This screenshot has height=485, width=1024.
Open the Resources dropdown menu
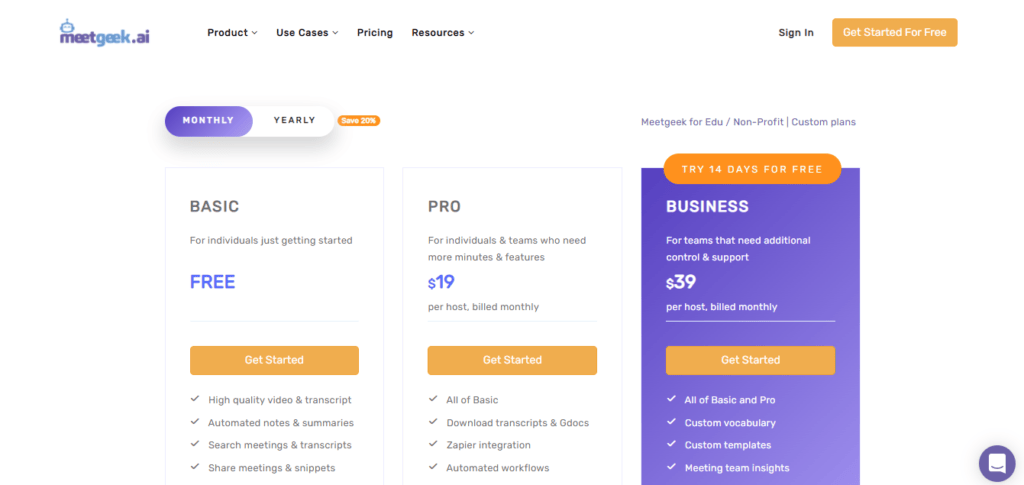click(442, 33)
